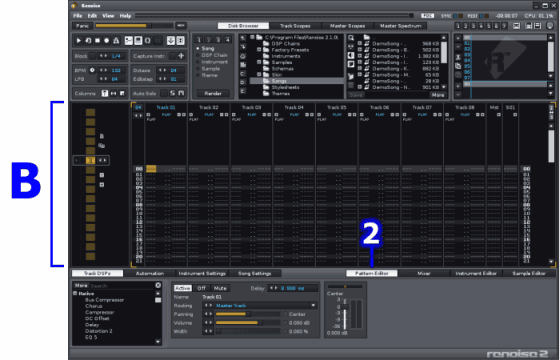The width and height of the screenshot is (560, 360).
Task: Switch to the Master Spectrum tab
Action: [x=400, y=26]
